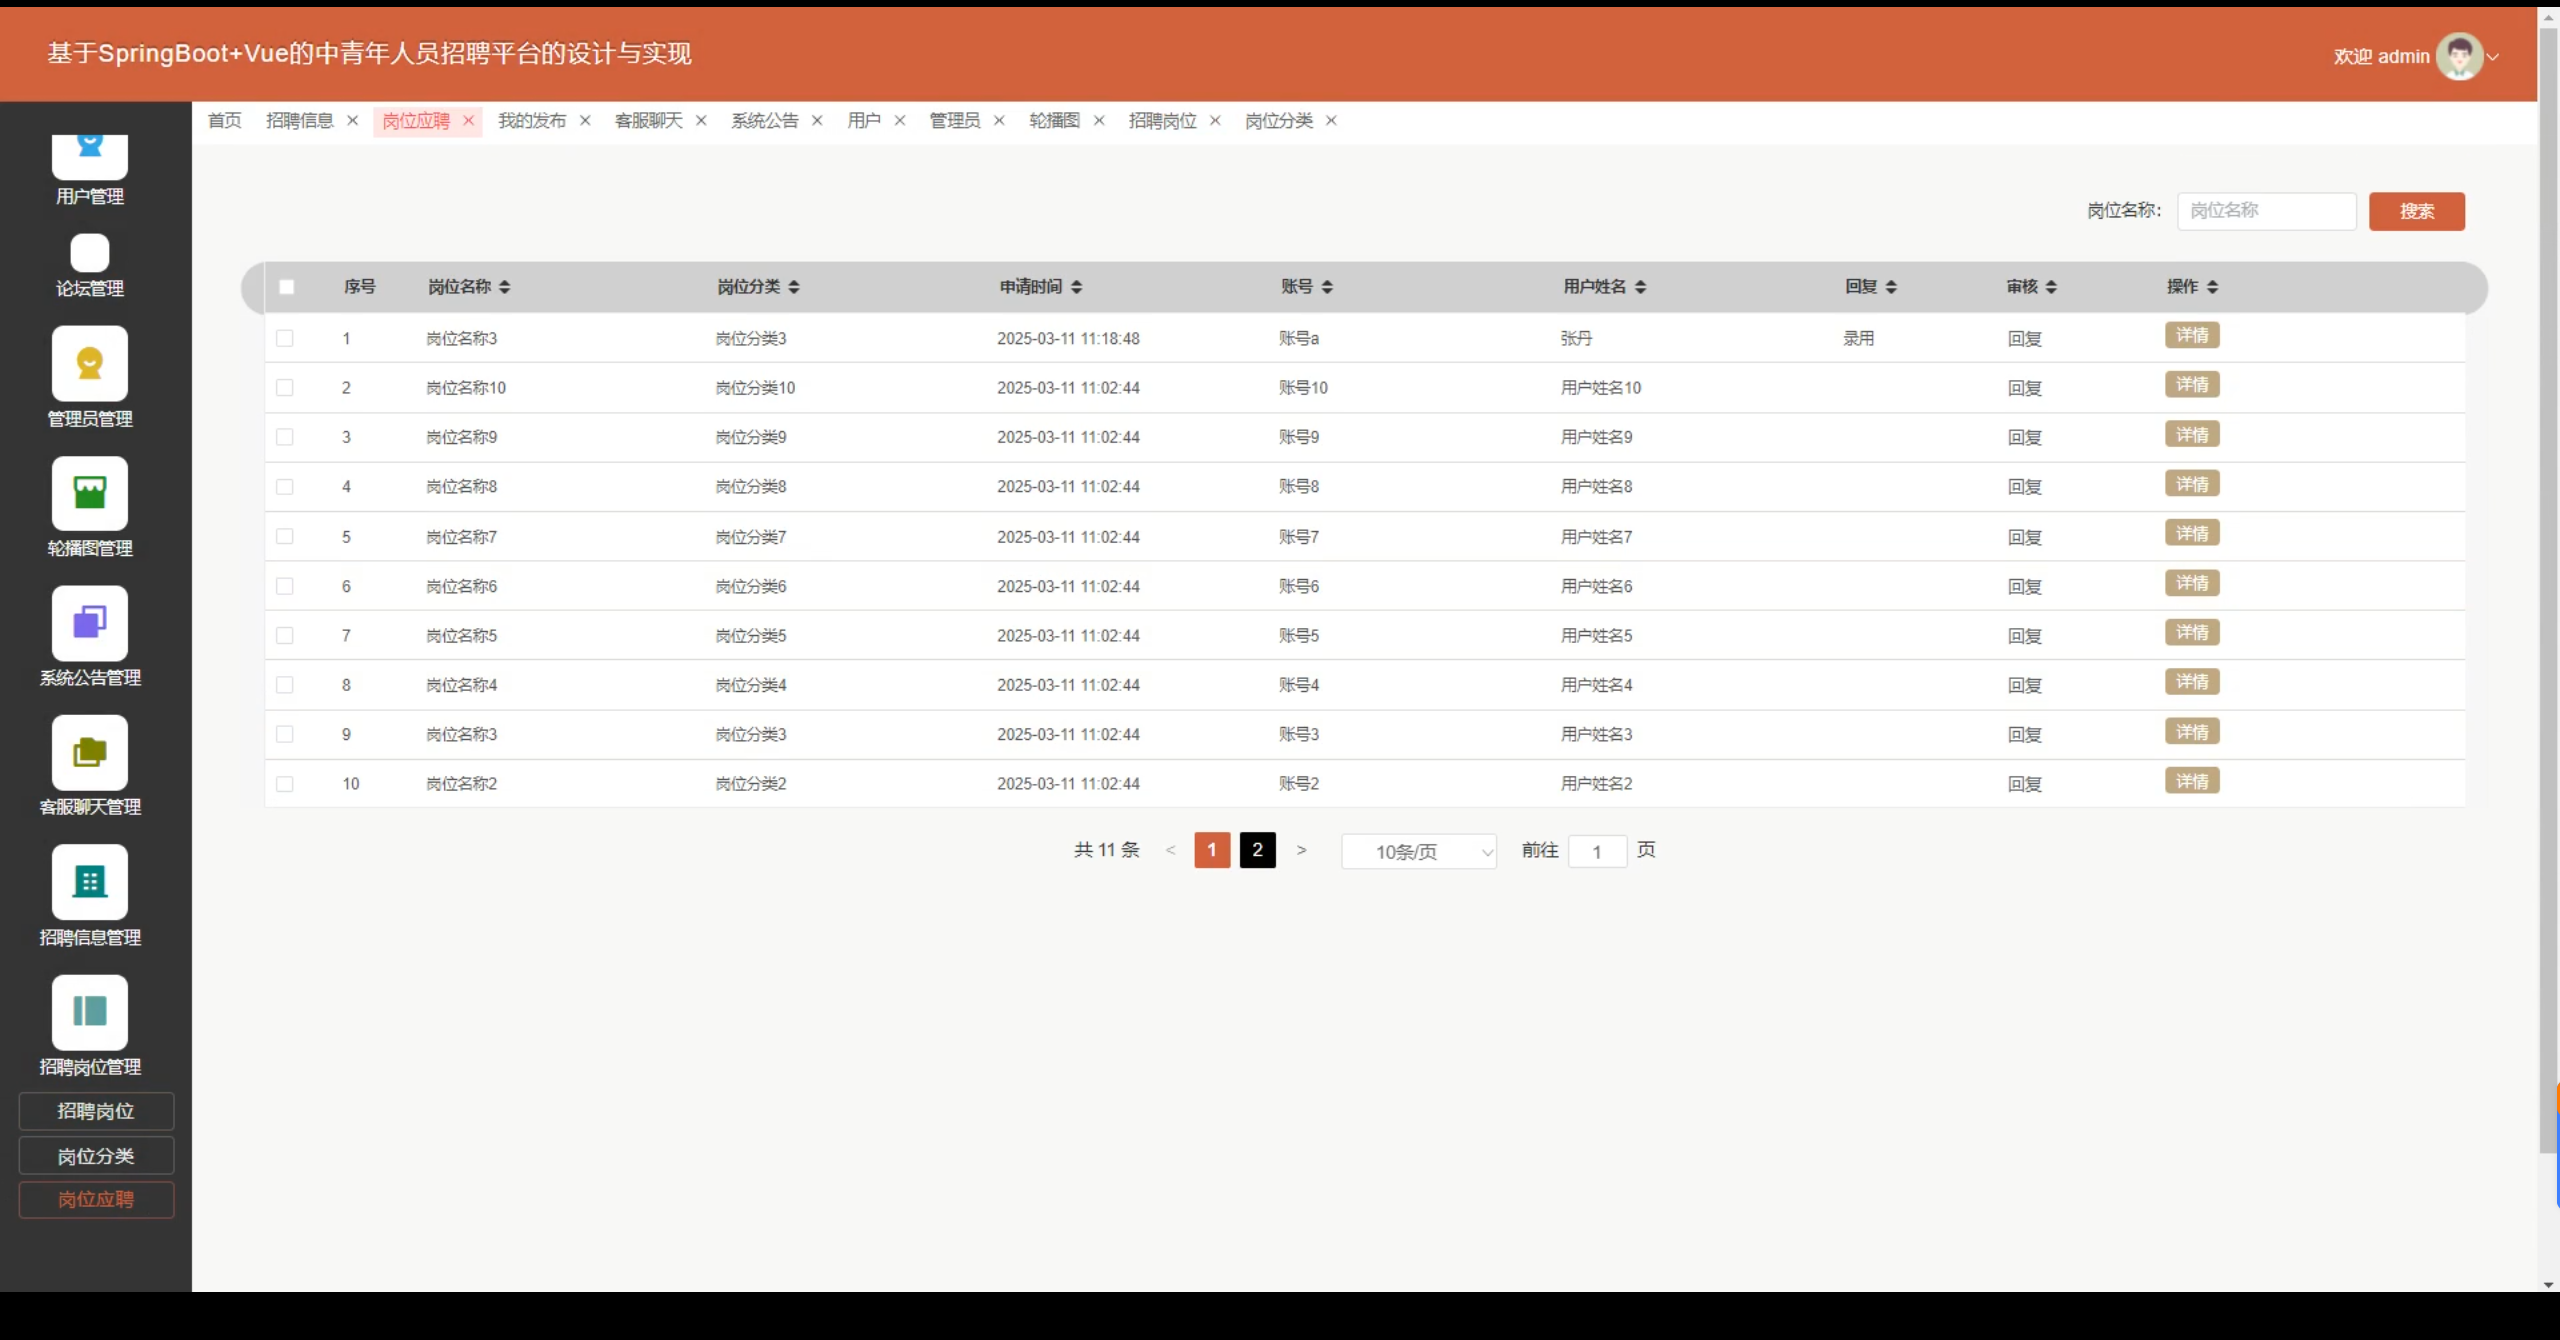Image resolution: width=2560 pixels, height=1340 pixels.
Task: Click the admin avatar picture
Action: (x=2458, y=56)
